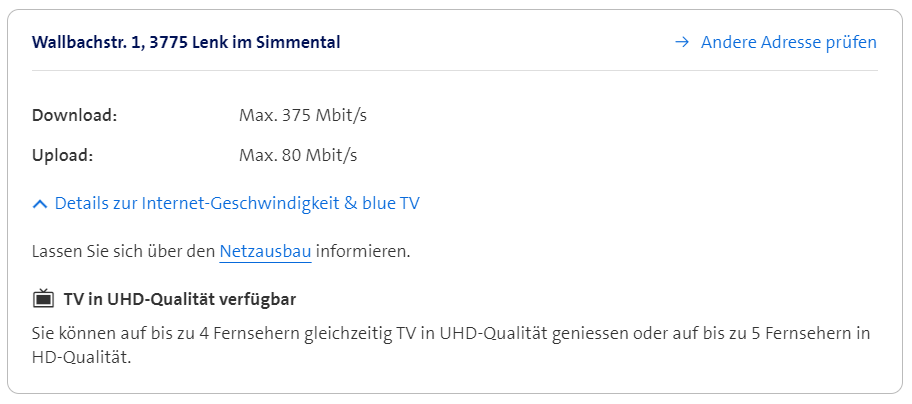
Task: Select the TV in UHD-Qualität verfügbar heading
Action: 180,299
